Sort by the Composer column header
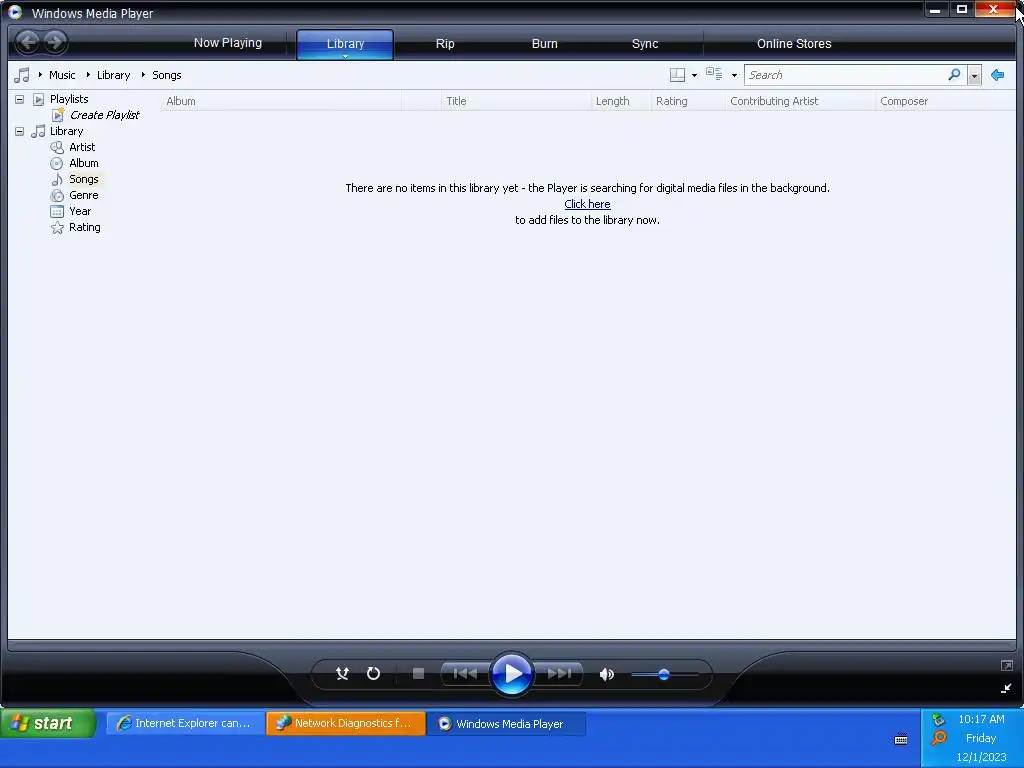 [945, 101]
